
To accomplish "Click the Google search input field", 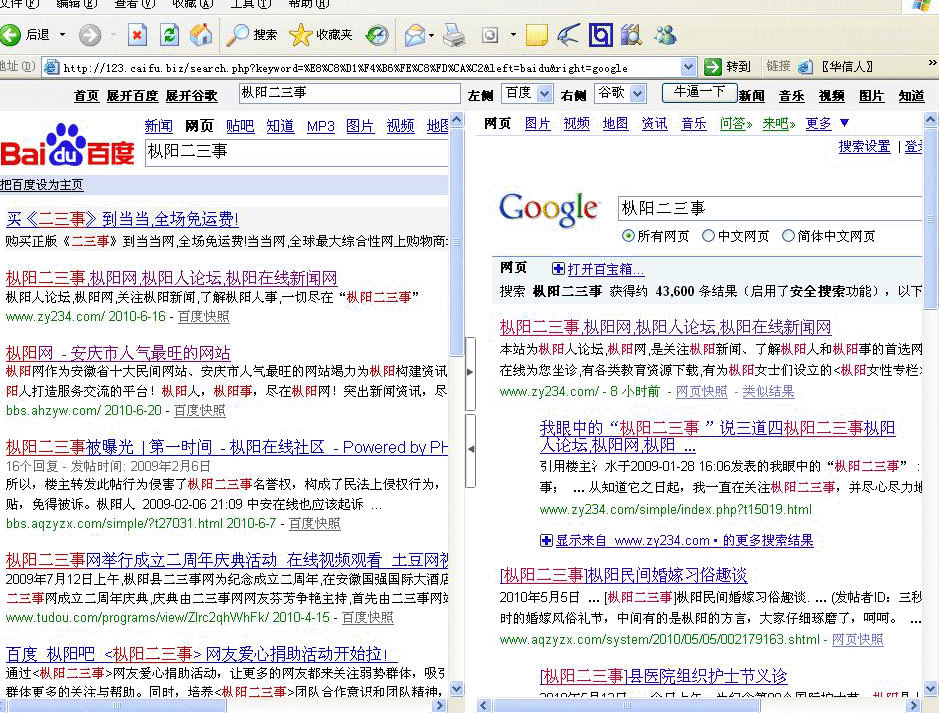I will [770, 208].
